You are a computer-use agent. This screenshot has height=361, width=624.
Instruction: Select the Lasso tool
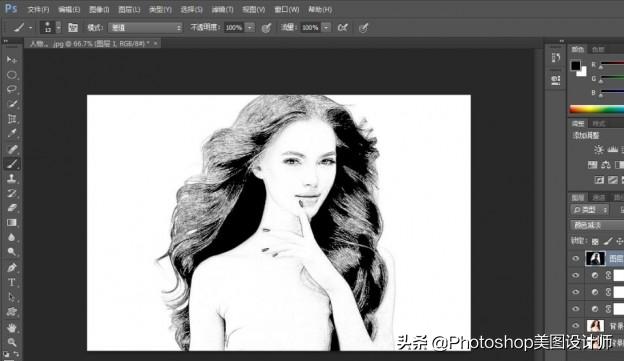click(x=12, y=89)
